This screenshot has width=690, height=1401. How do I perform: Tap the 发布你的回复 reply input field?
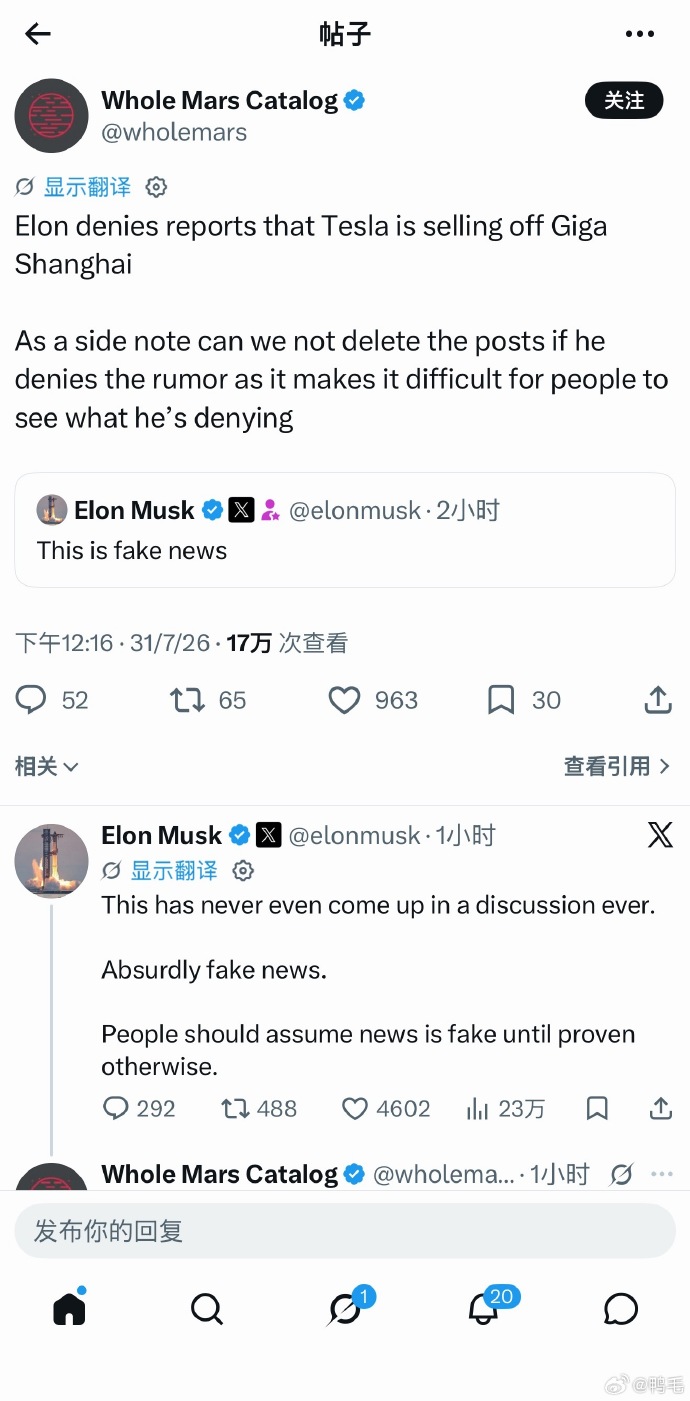[345, 1231]
